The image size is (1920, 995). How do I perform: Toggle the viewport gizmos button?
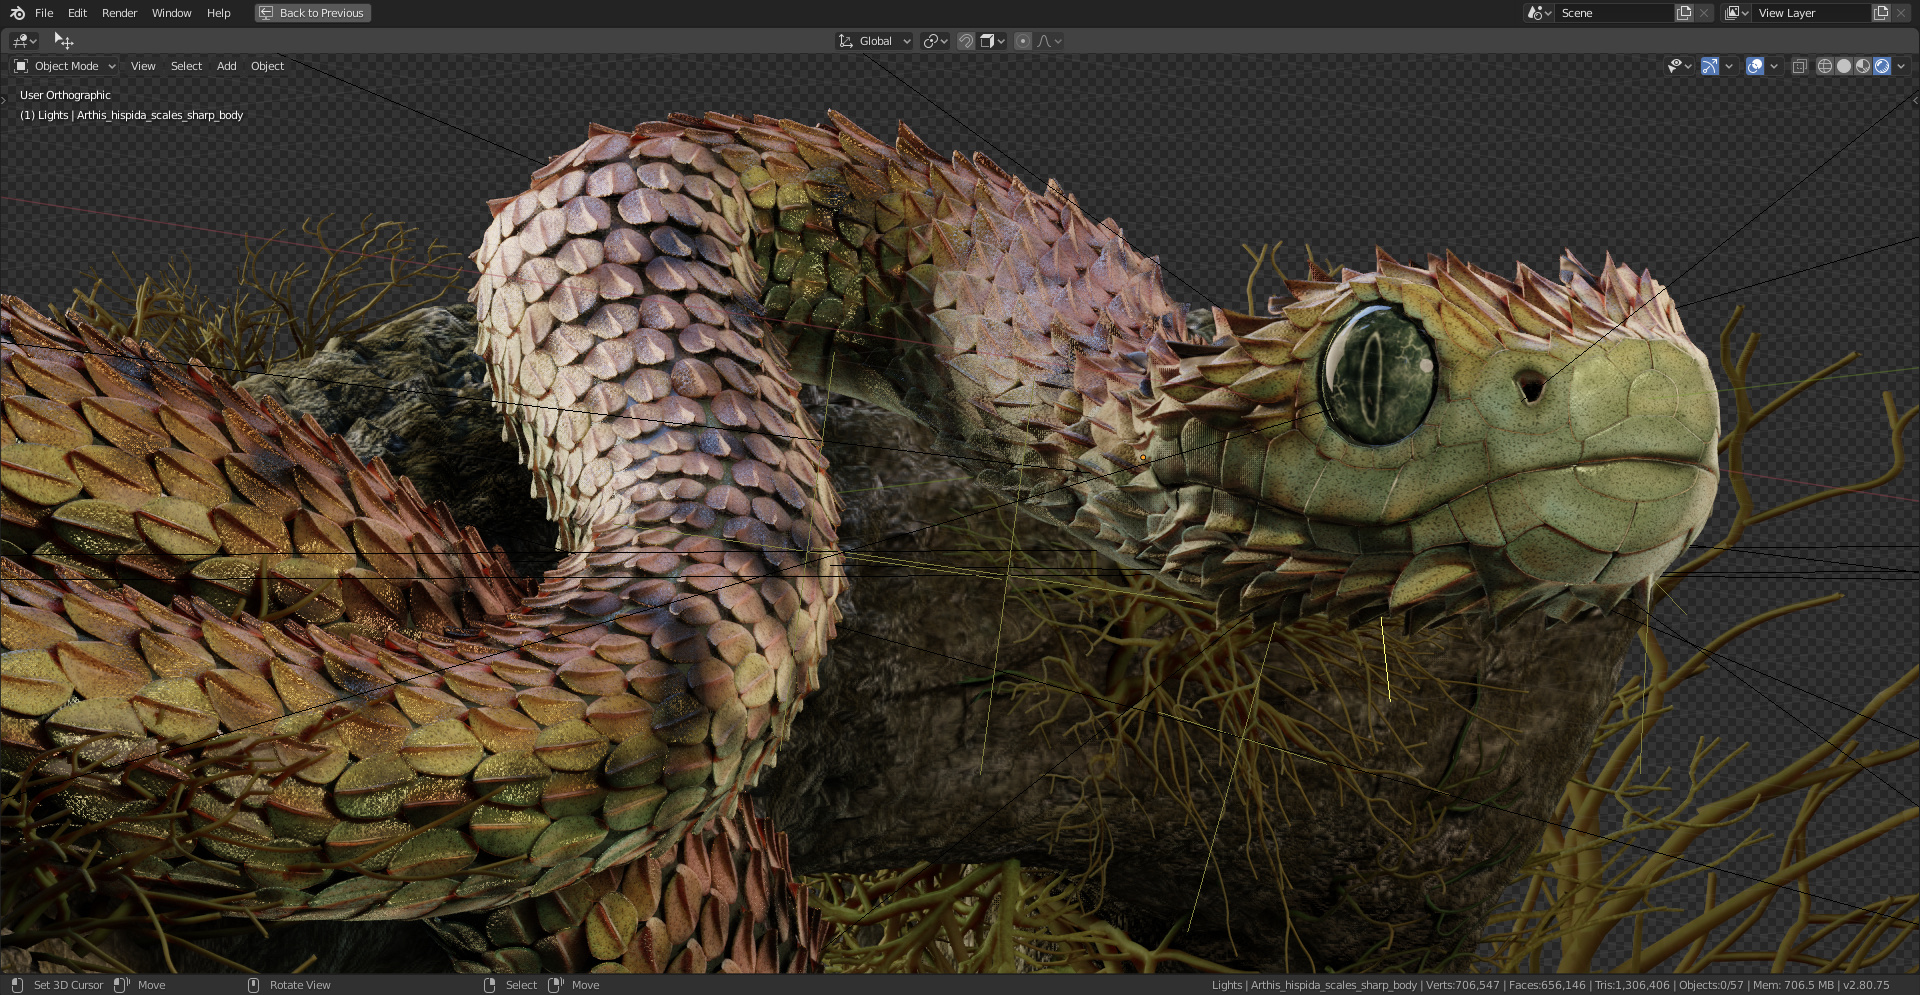[1710, 66]
